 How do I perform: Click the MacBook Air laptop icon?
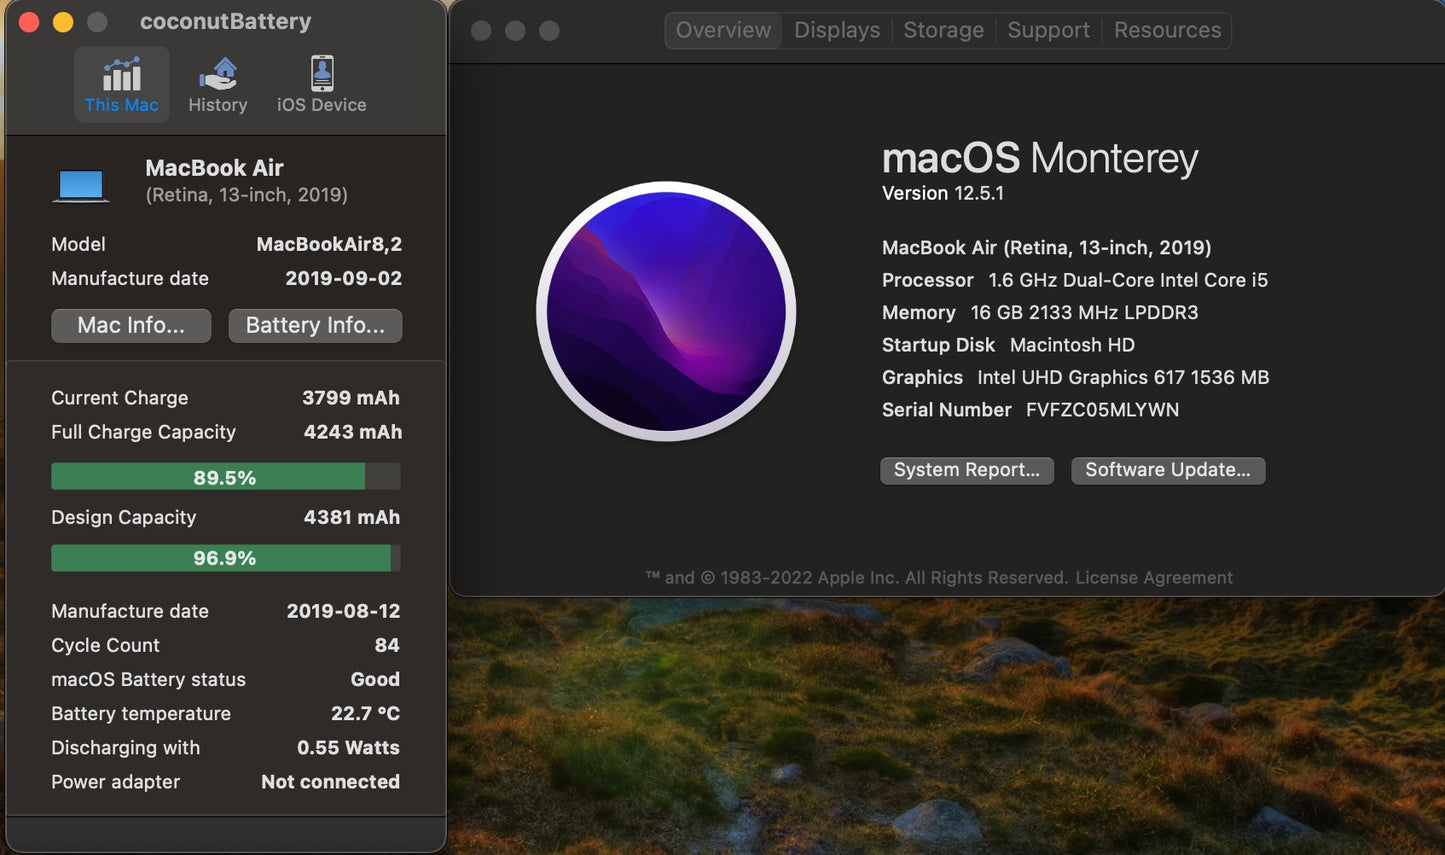pyautogui.click(x=82, y=182)
